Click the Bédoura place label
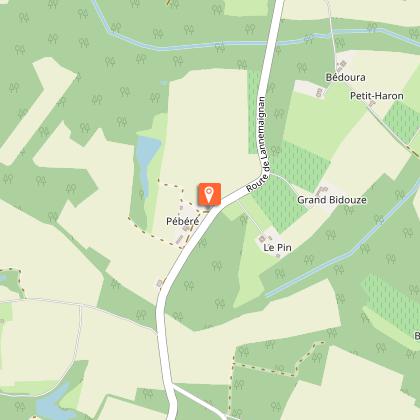 (345, 77)
